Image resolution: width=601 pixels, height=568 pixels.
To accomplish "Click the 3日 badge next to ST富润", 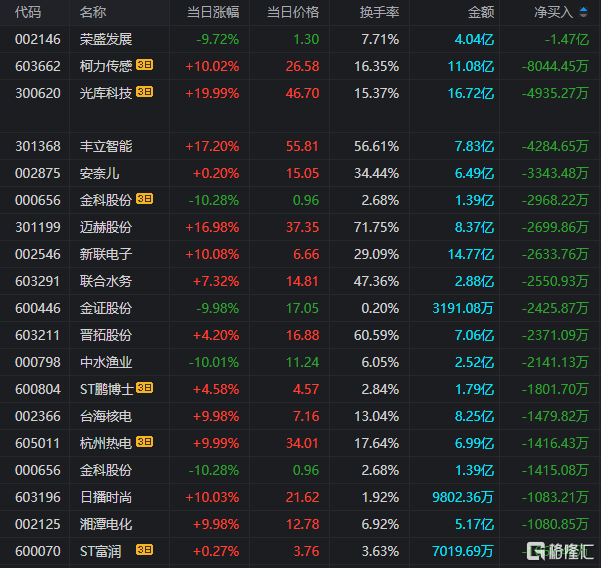I will 145,550.
